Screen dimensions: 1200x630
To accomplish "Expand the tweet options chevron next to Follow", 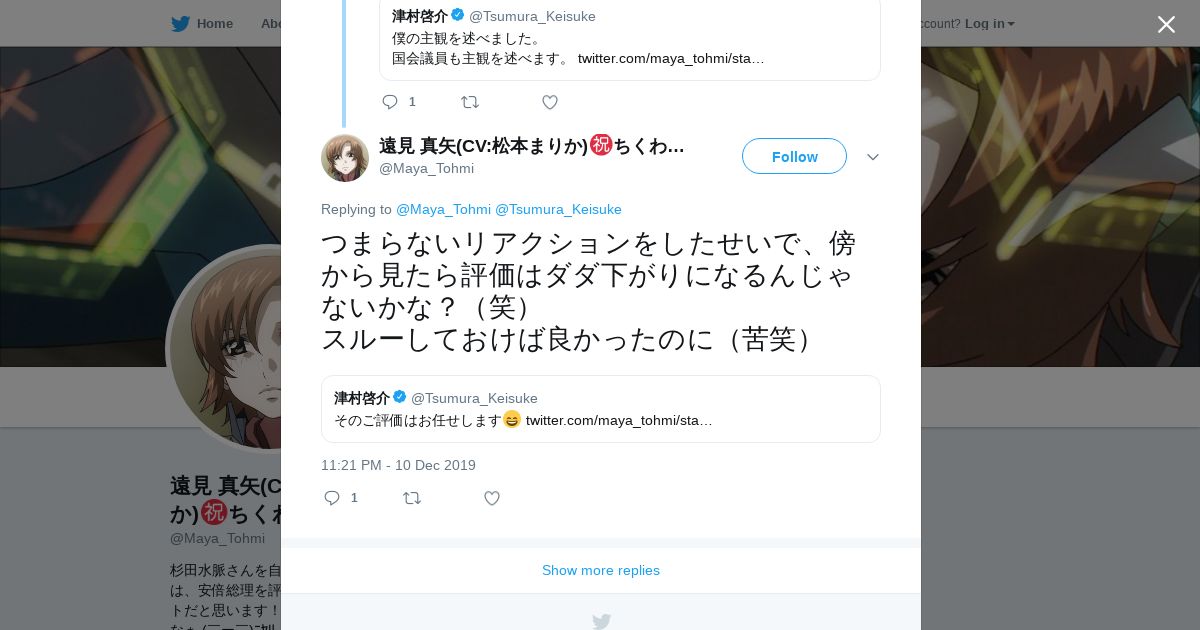I will coord(873,157).
